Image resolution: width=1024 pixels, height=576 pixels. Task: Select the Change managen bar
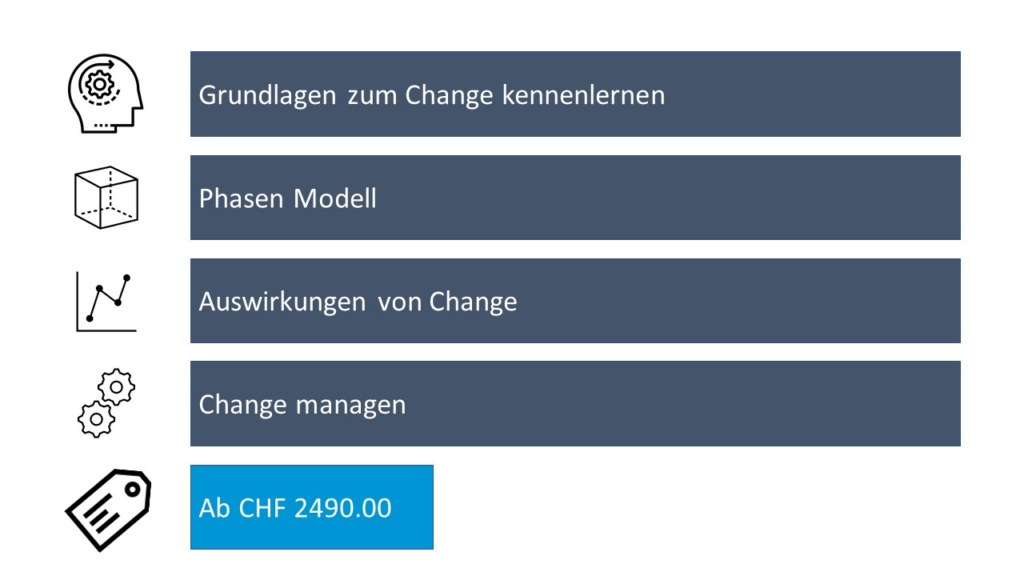coord(575,404)
